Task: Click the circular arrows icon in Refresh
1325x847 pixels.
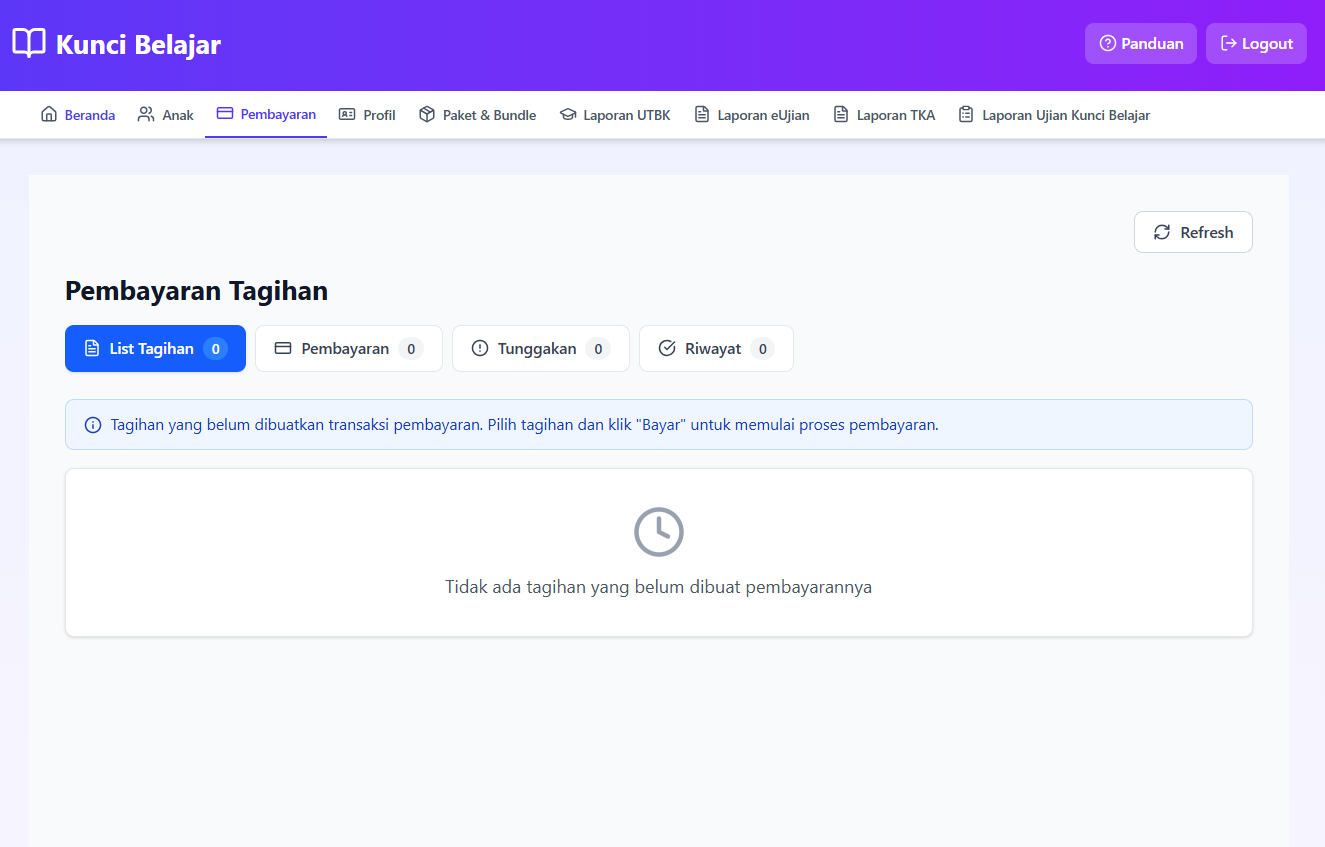Action: pos(1162,232)
